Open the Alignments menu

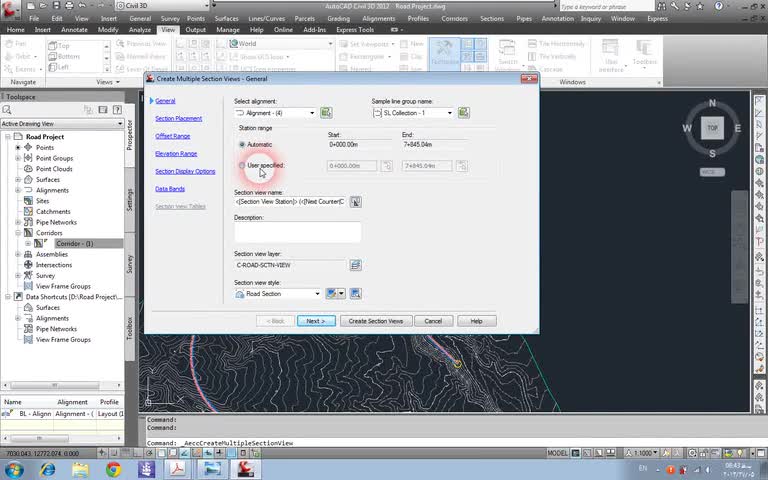pyautogui.click(x=379, y=19)
